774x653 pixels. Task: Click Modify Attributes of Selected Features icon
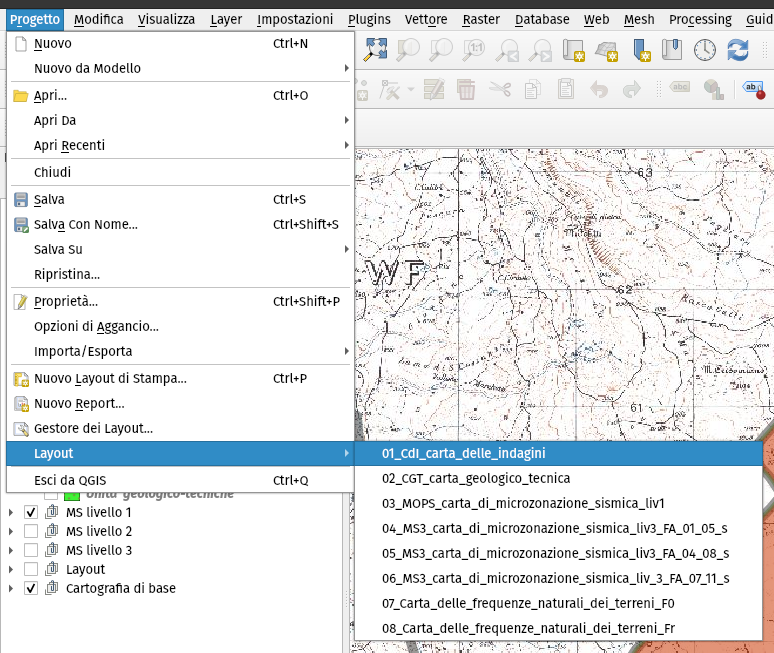(x=434, y=90)
